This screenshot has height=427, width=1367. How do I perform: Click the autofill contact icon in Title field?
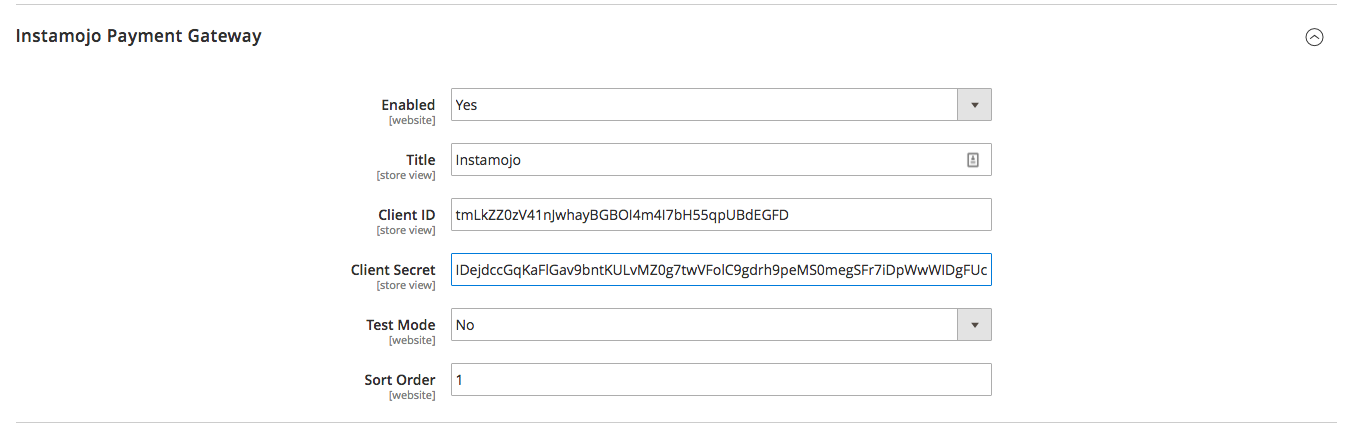972,160
